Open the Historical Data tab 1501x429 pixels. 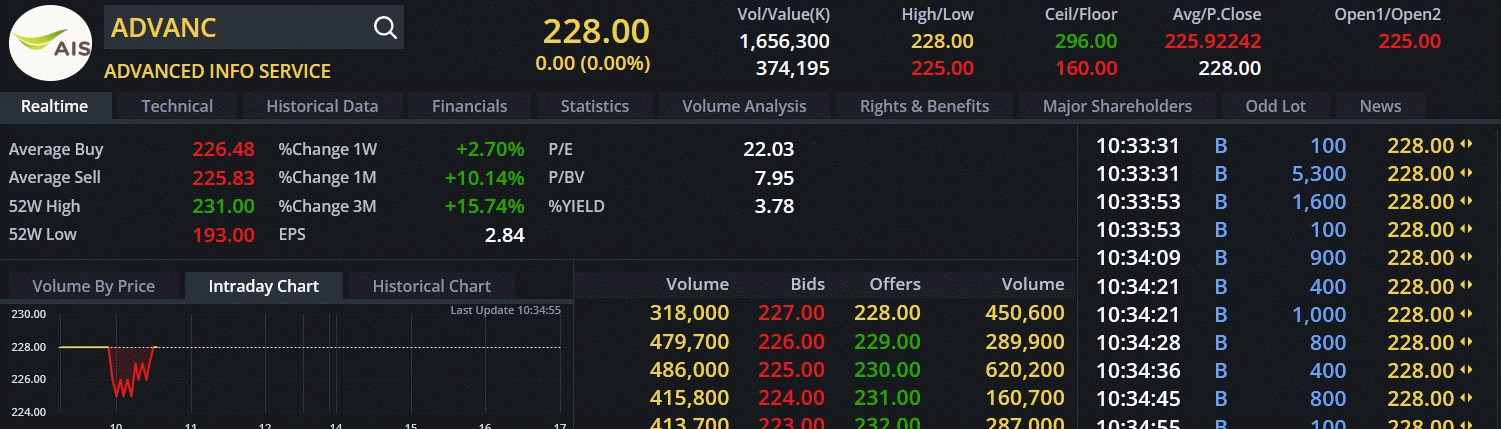click(x=322, y=106)
